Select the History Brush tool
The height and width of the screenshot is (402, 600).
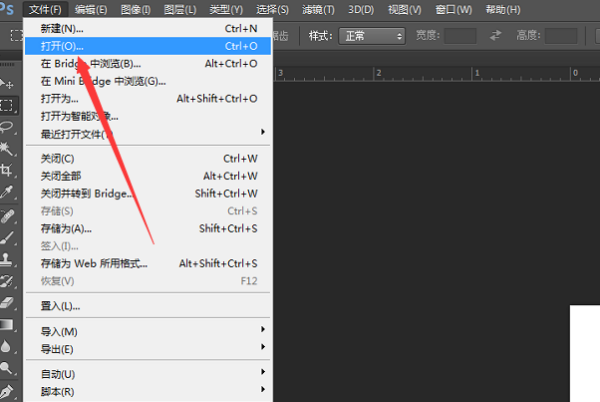pyautogui.click(x=7, y=281)
